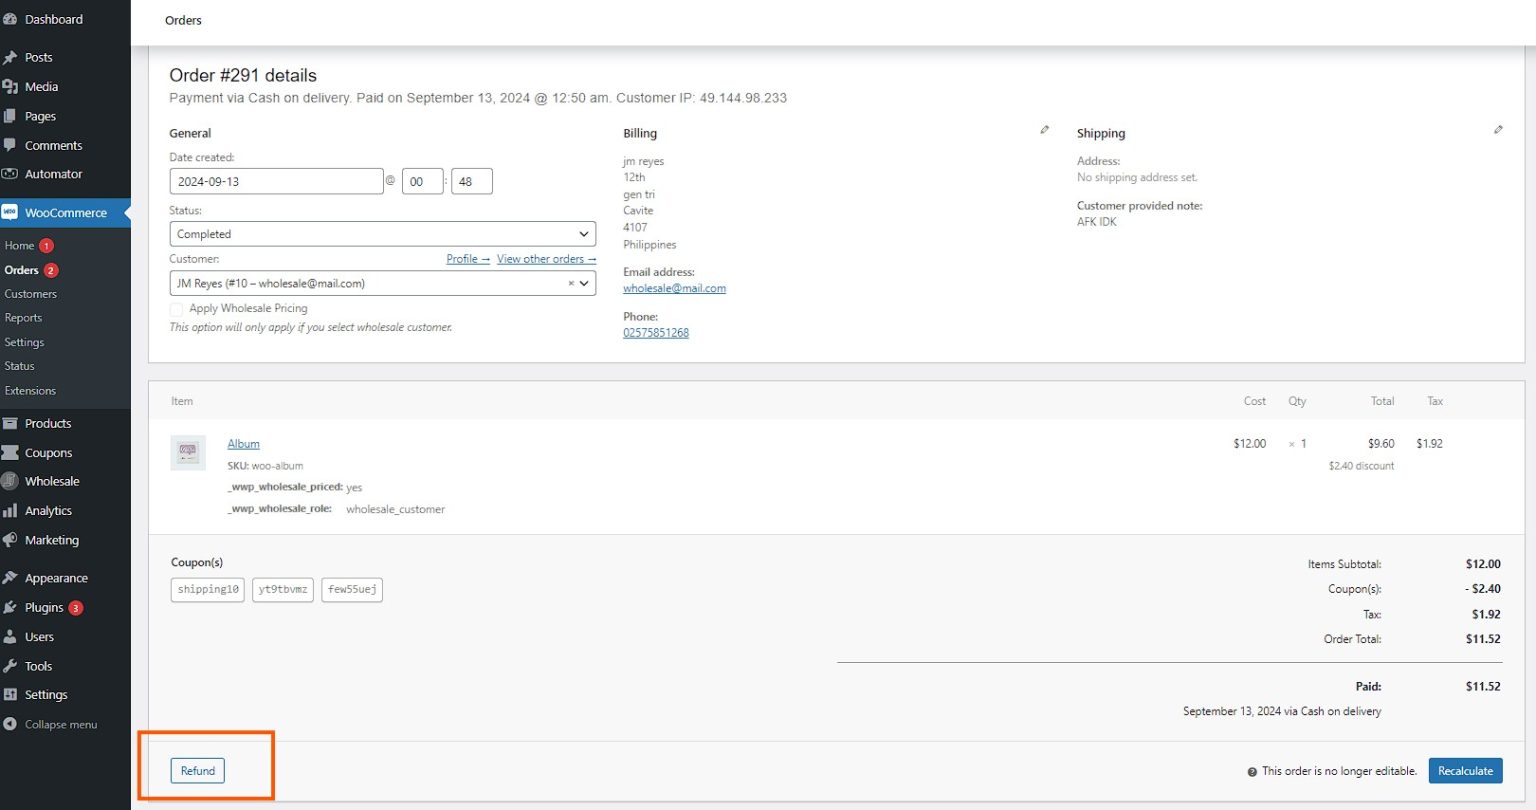The image size is (1536, 810).
Task: Open the customer Profile link
Action: pos(467,258)
